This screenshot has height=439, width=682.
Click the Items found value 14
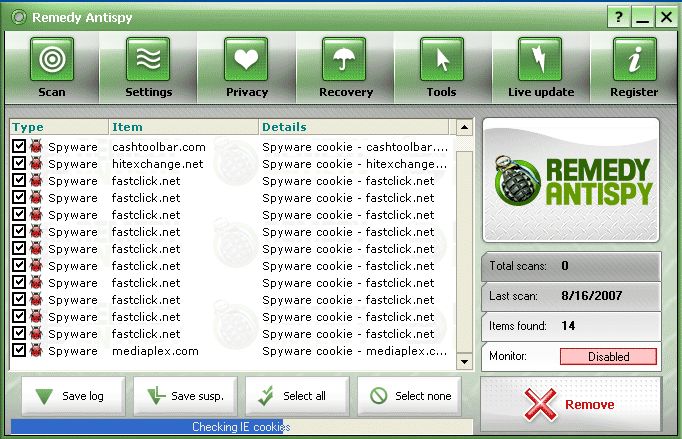coord(568,326)
